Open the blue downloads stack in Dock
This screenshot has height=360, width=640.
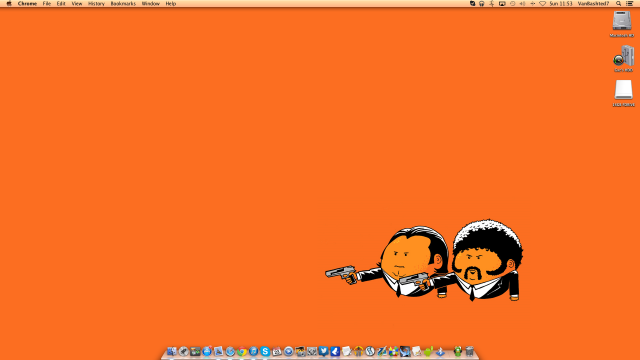[x=440, y=351]
